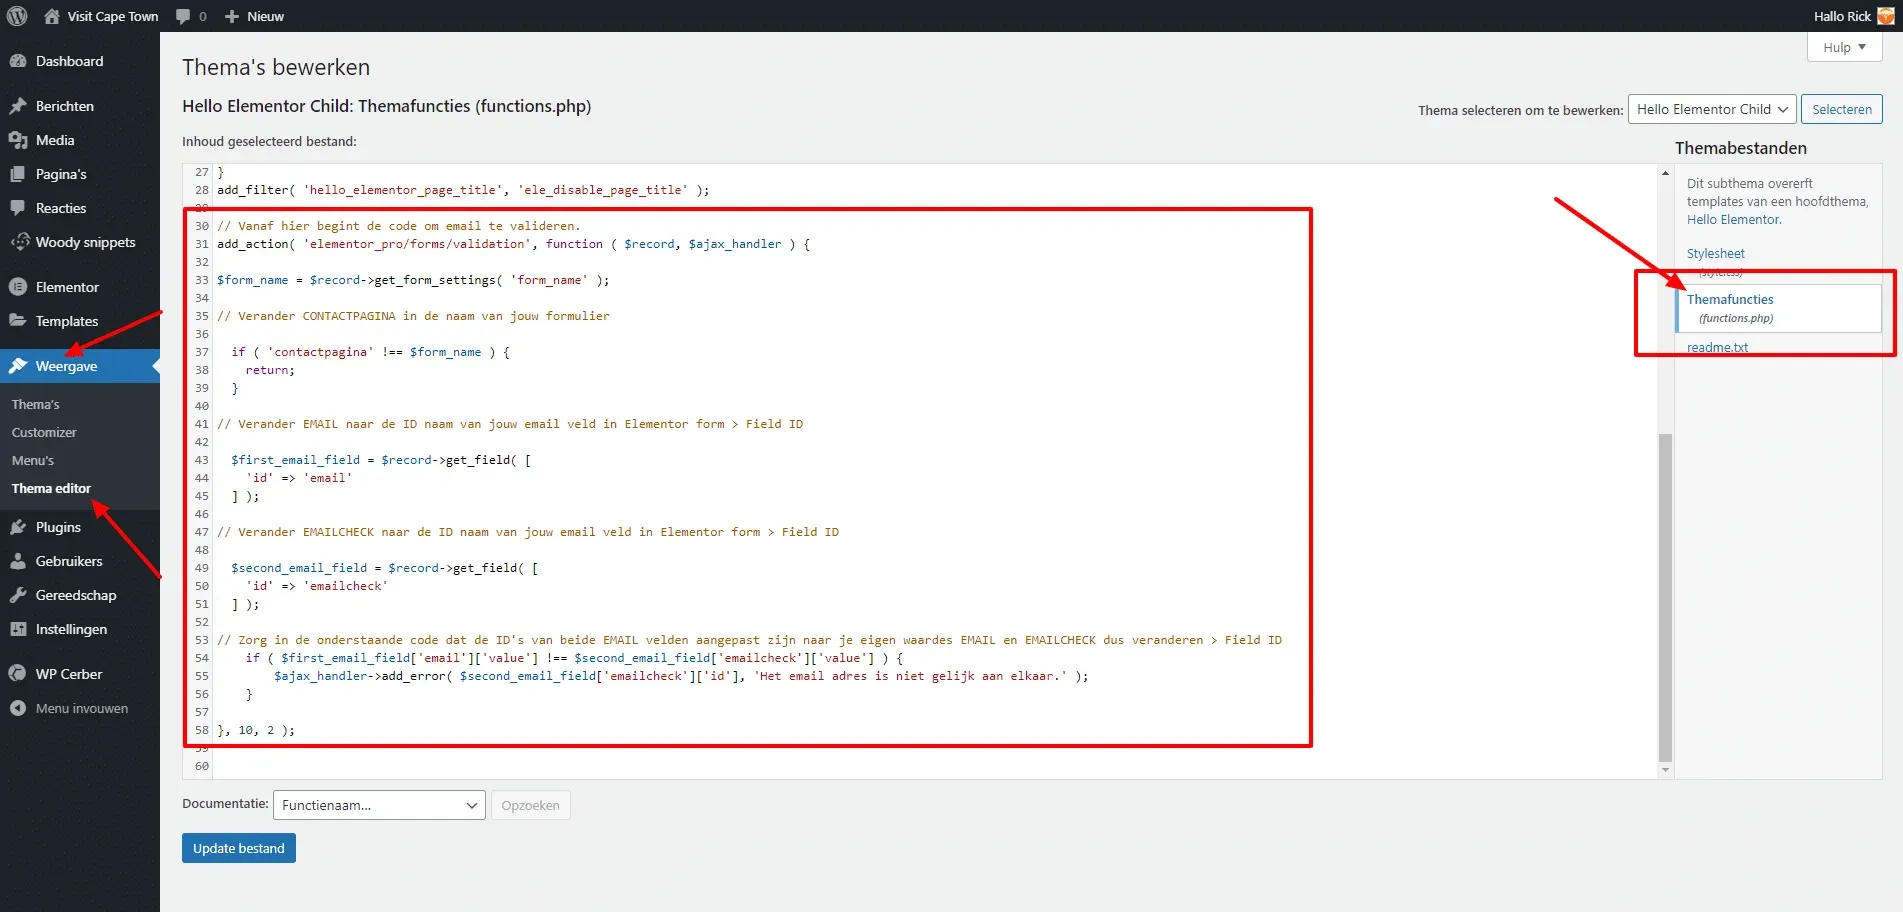Open Instellingen settings icon
1903x912 pixels.
[18, 629]
